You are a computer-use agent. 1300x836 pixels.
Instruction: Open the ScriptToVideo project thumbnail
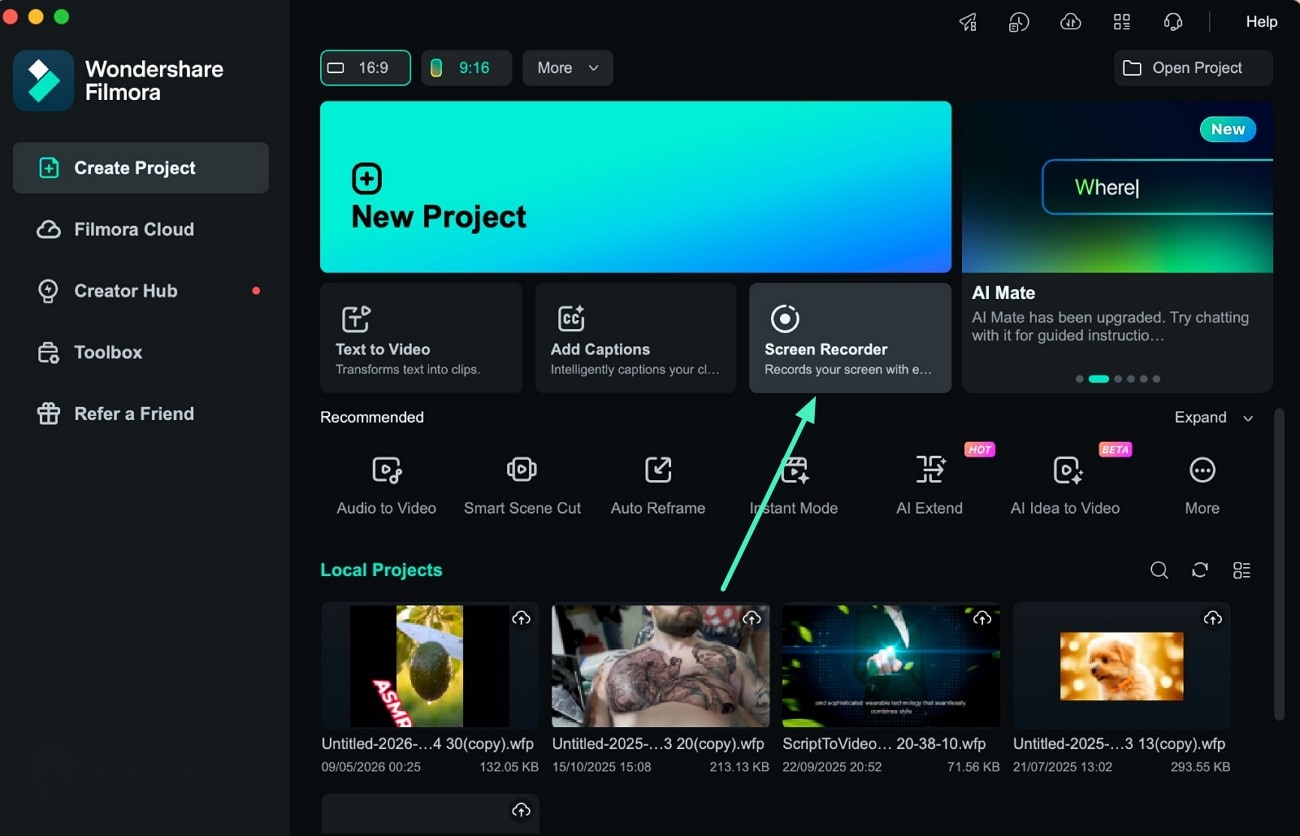(x=891, y=665)
